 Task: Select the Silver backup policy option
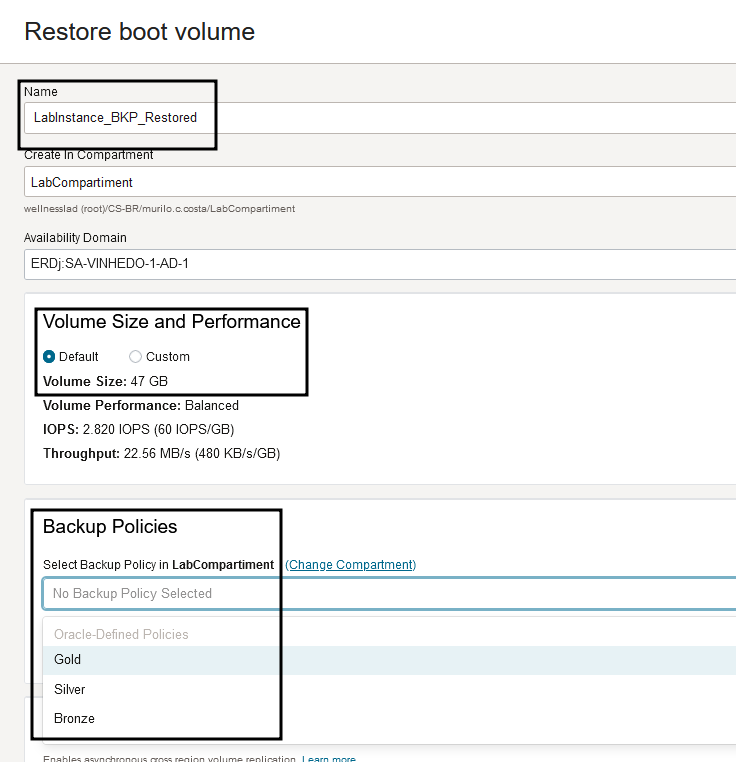pos(70,689)
